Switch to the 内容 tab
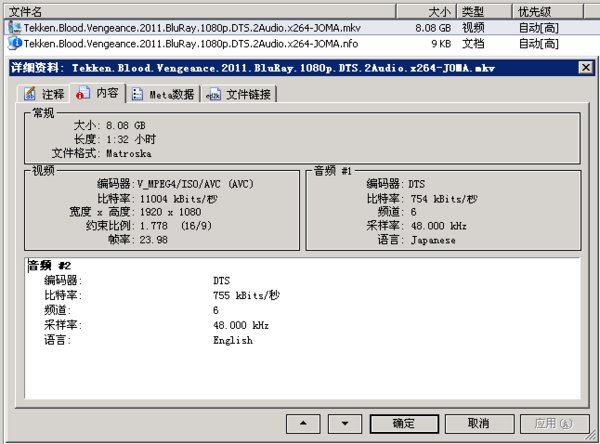 point(98,93)
